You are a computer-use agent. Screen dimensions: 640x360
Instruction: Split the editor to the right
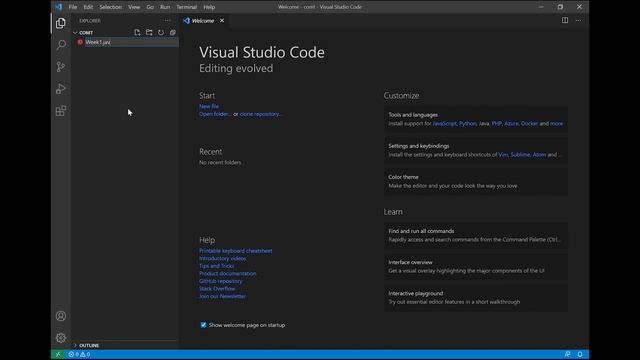coord(565,20)
